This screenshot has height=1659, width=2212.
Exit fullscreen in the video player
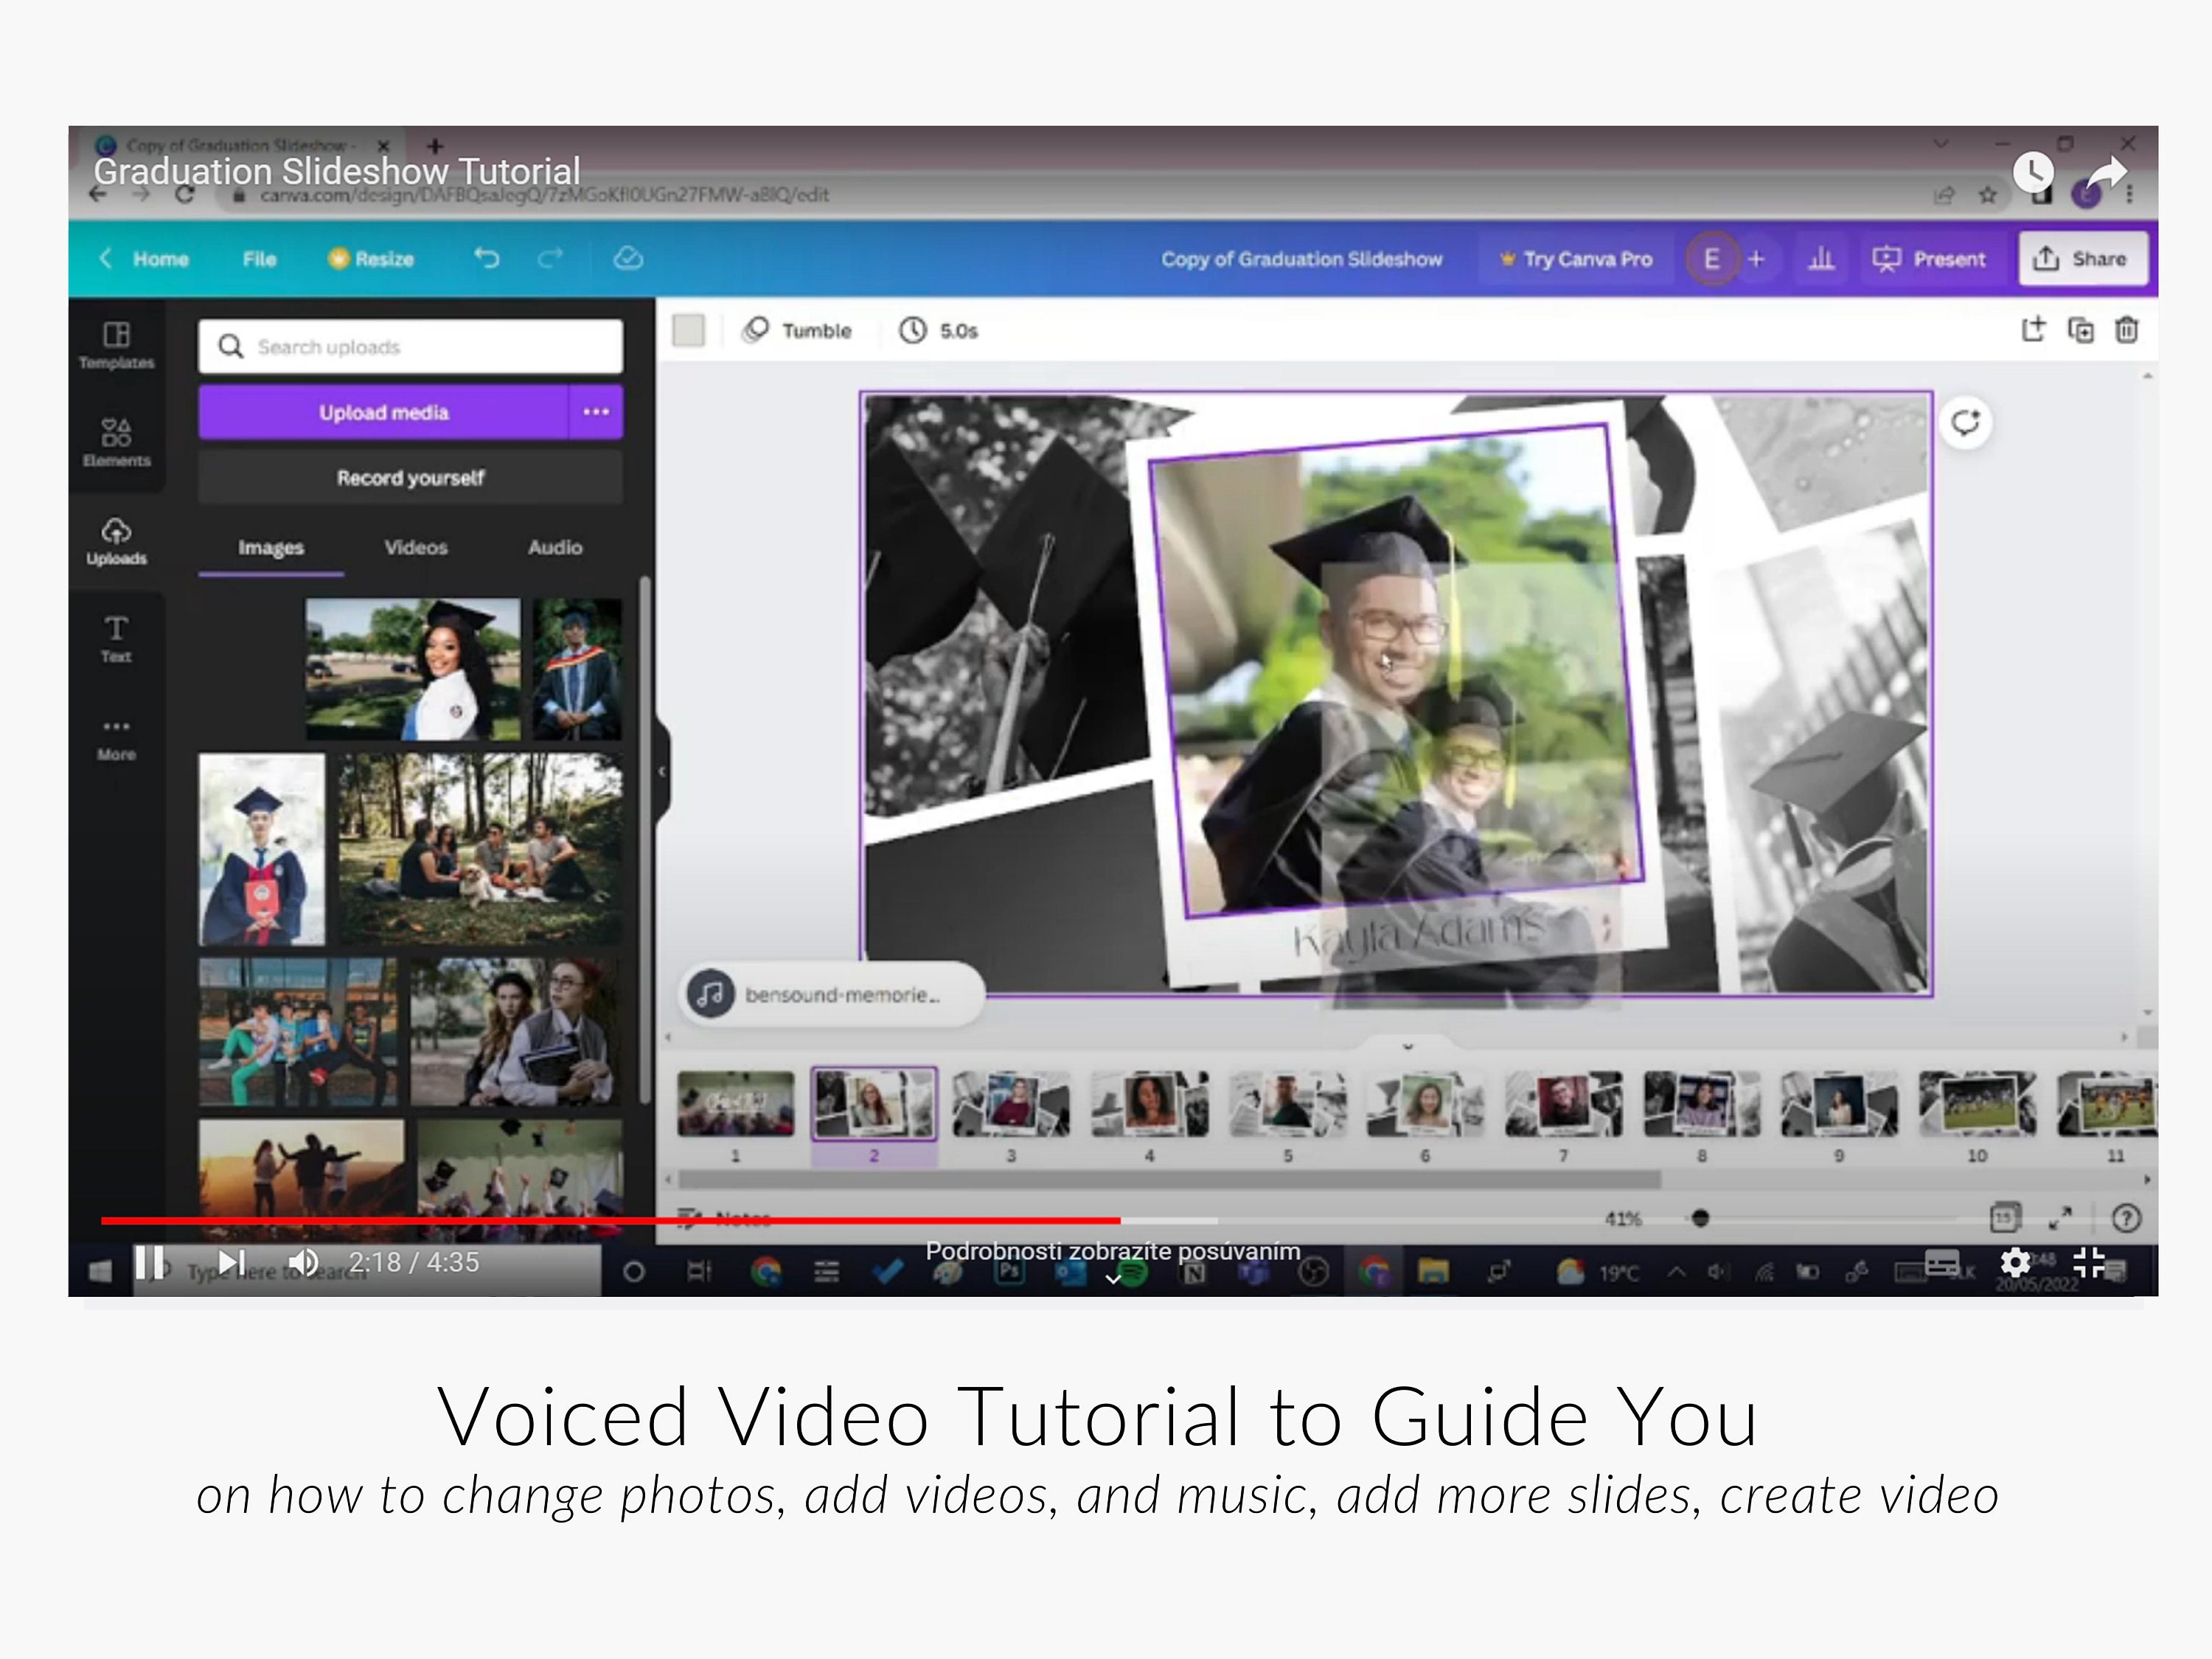pyautogui.click(x=2089, y=1263)
